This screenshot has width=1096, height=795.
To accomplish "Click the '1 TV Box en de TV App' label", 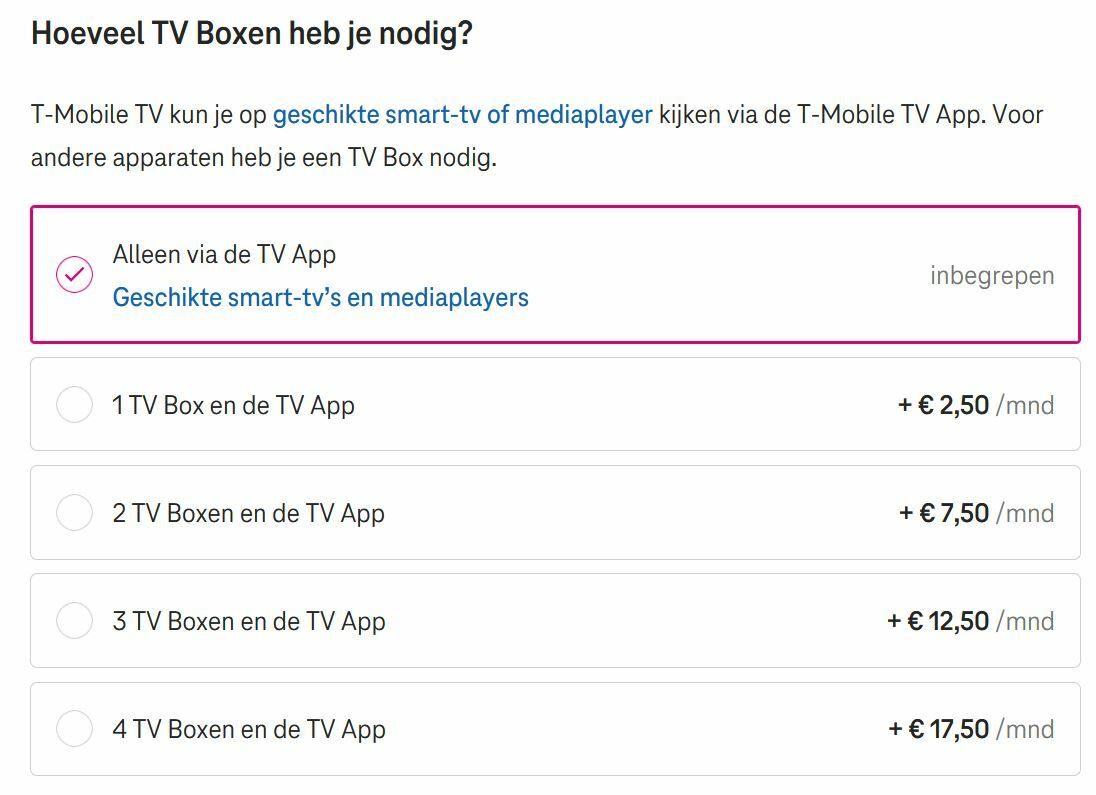I will pos(233,405).
